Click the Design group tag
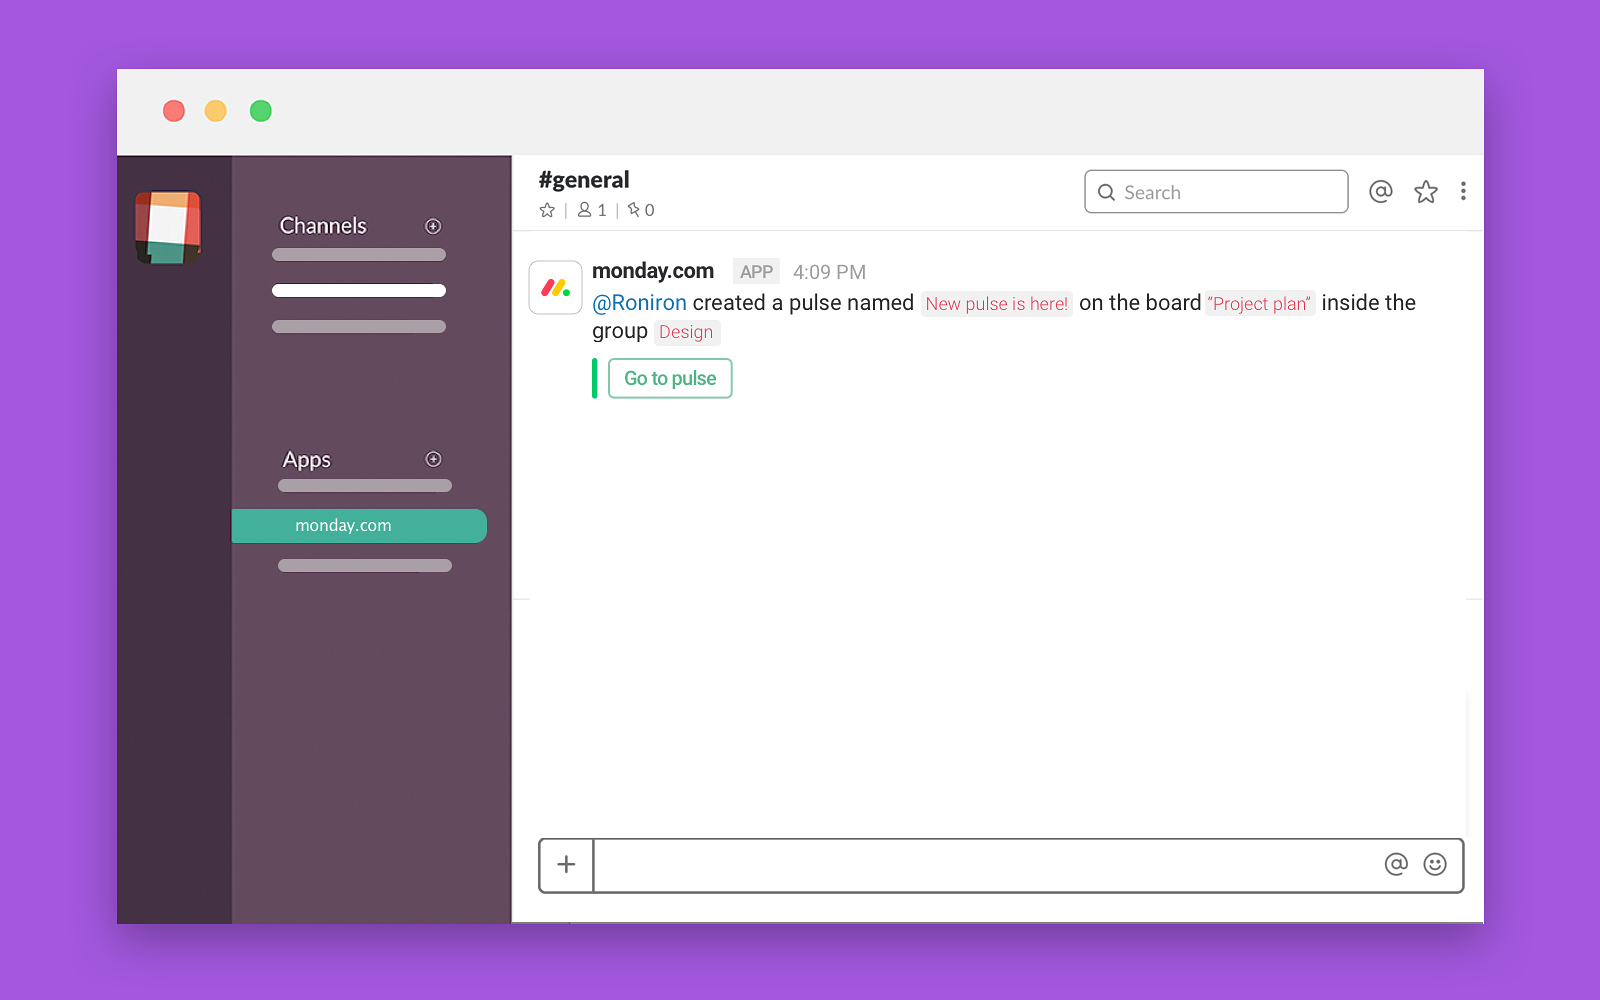Viewport: 1600px width, 1000px height. pos(687,332)
